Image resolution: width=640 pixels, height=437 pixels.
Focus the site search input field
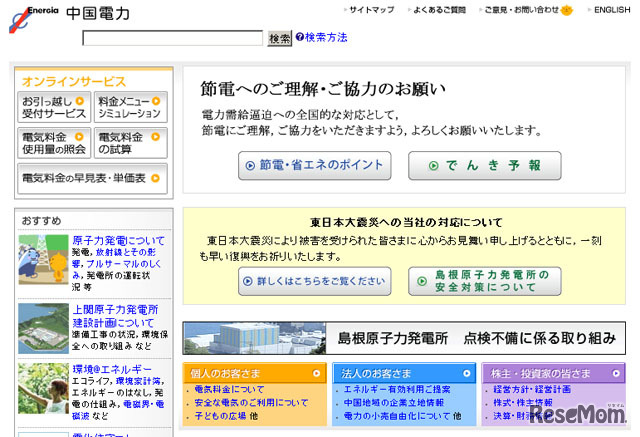(x=173, y=38)
